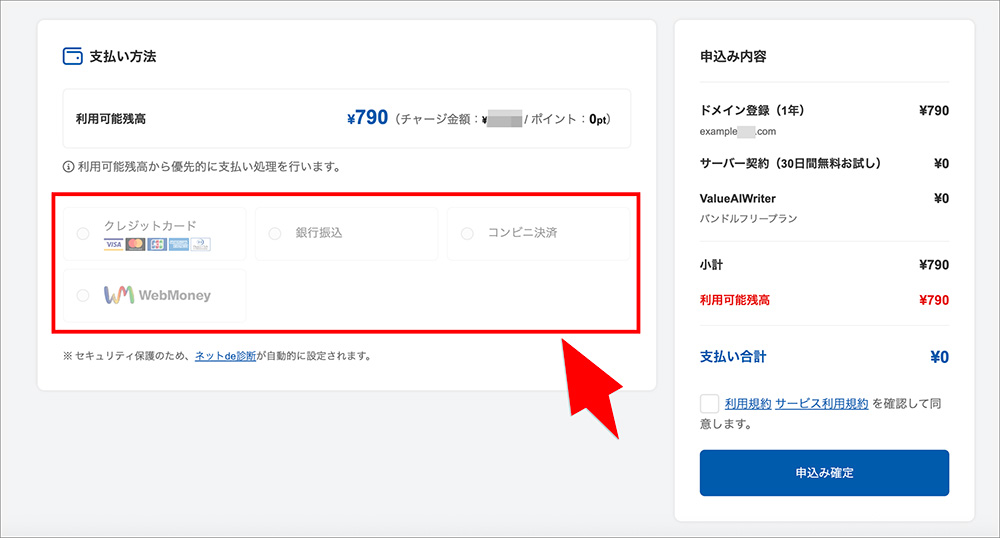Click the American Express logo
Image resolution: width=1000 pixels, height=538 pixels.
pyautogui.click(x=179, y=244)
